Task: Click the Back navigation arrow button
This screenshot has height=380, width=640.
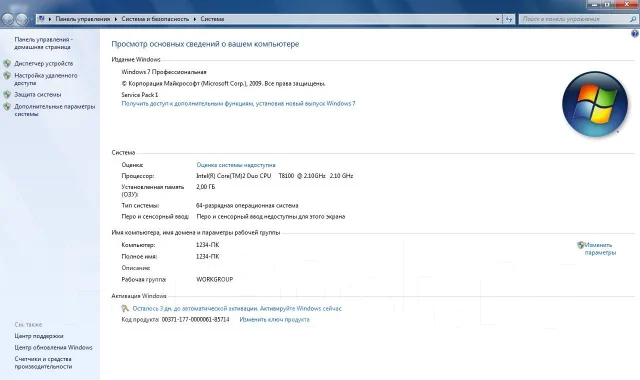Action: click(7, 19)
